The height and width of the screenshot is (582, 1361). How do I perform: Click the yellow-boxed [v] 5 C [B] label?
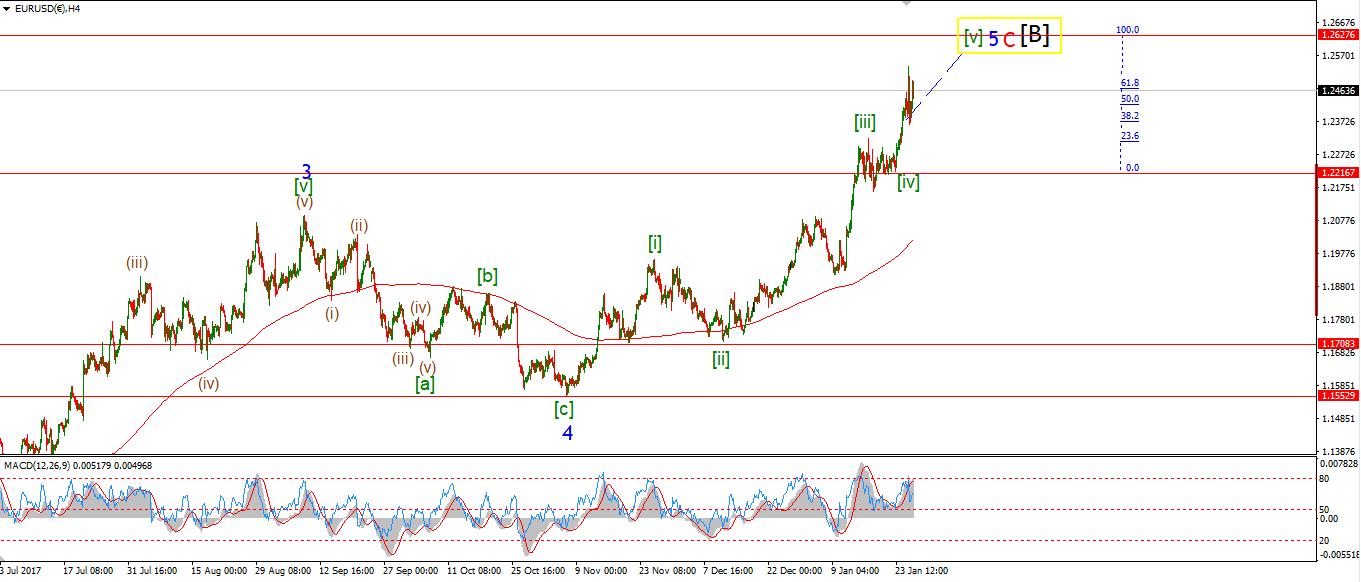pos(1008,36)
